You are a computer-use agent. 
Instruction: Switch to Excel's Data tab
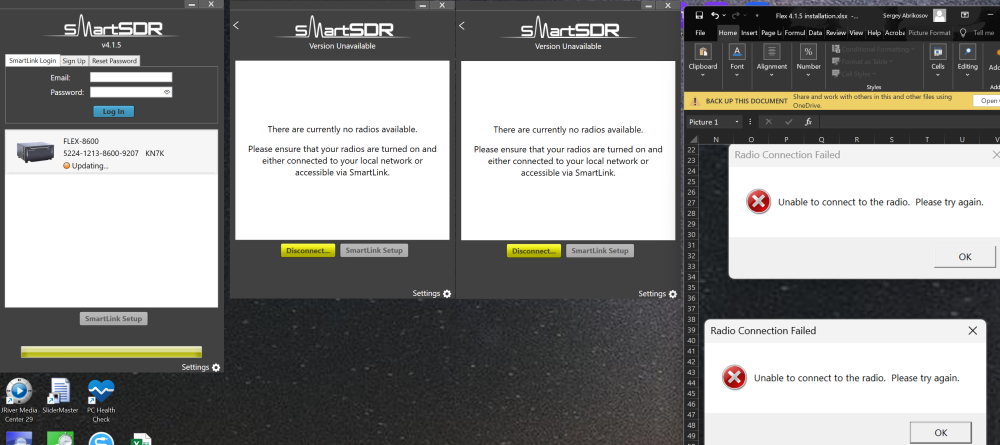pos(815,33)
